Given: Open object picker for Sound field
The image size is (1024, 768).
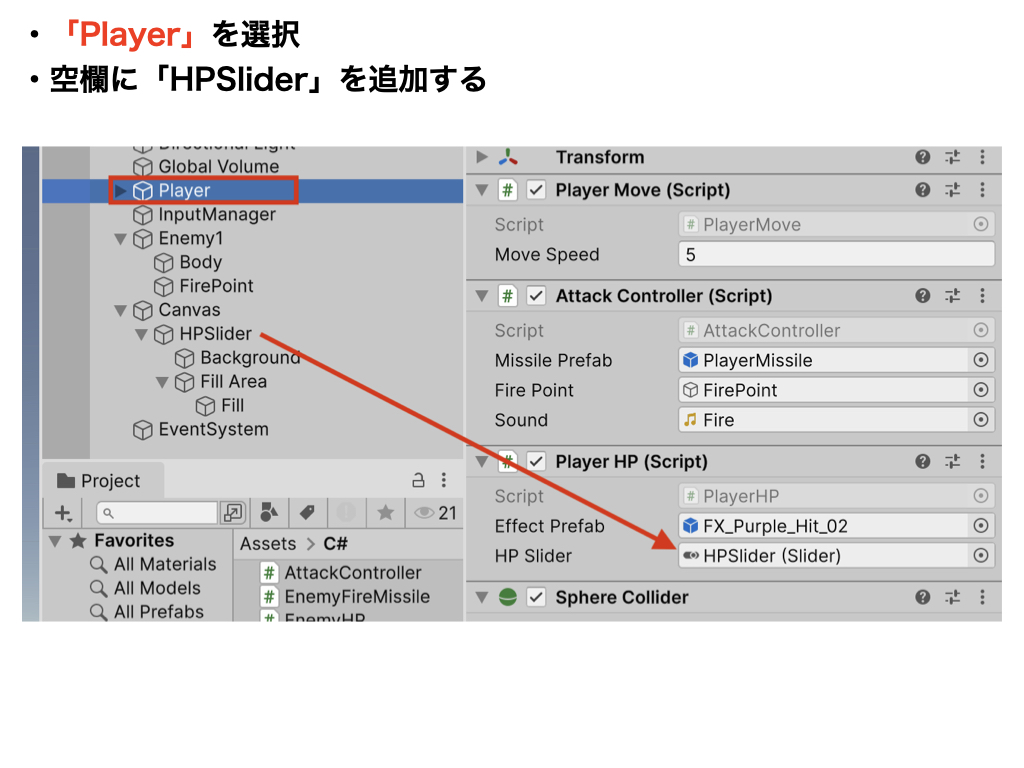Looking at the screenshot, I should tap(981, 420).
